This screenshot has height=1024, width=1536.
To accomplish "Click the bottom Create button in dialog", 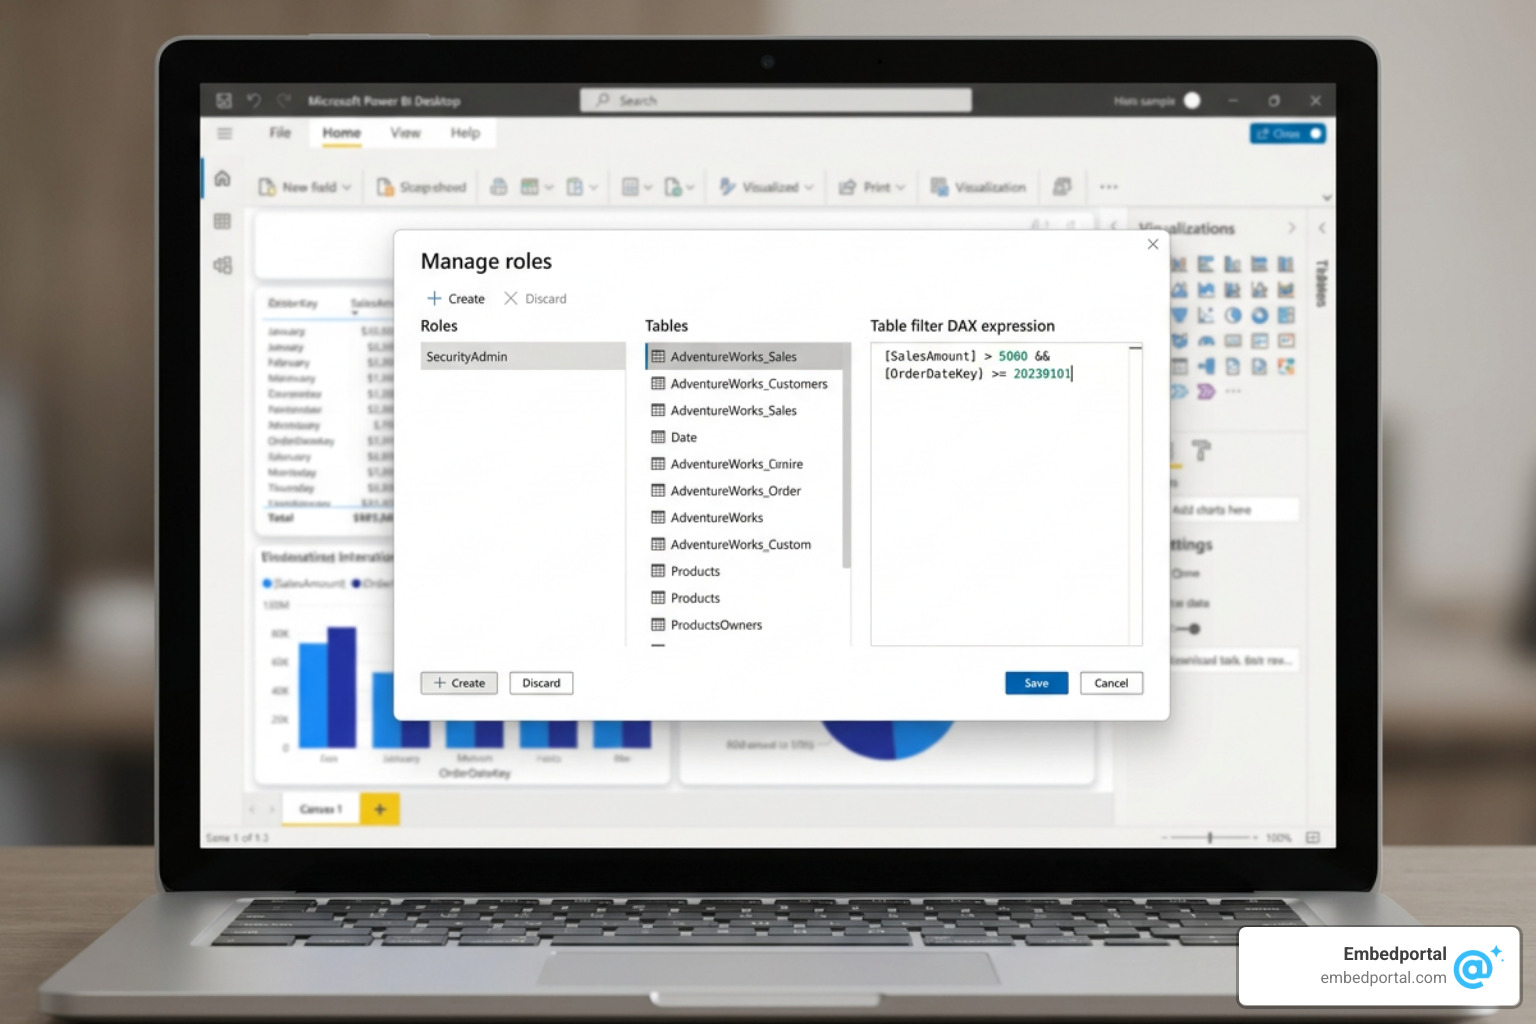I will click(459, 683).
